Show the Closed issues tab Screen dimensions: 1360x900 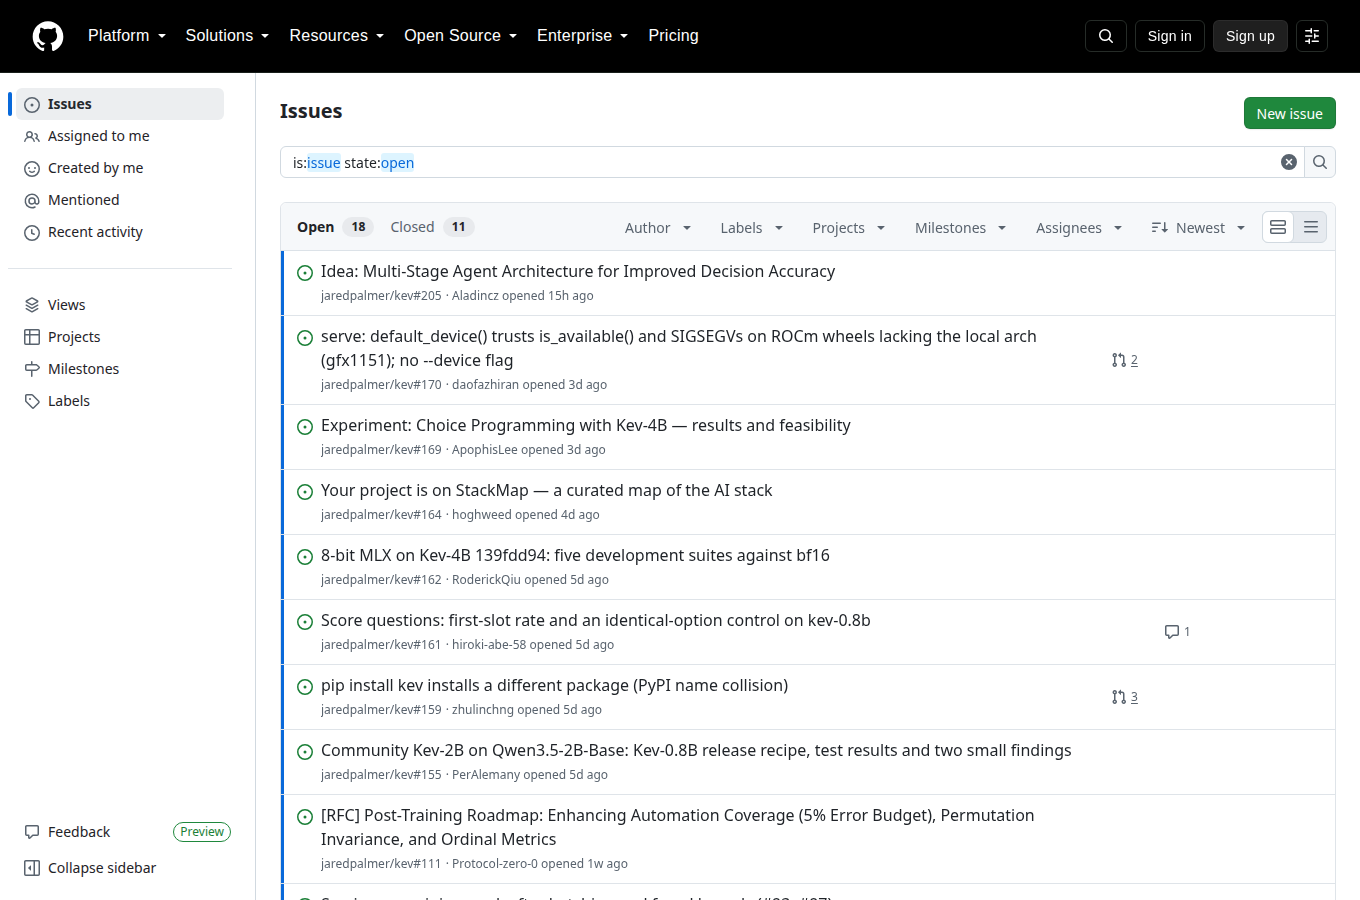[x=431, y=227]
